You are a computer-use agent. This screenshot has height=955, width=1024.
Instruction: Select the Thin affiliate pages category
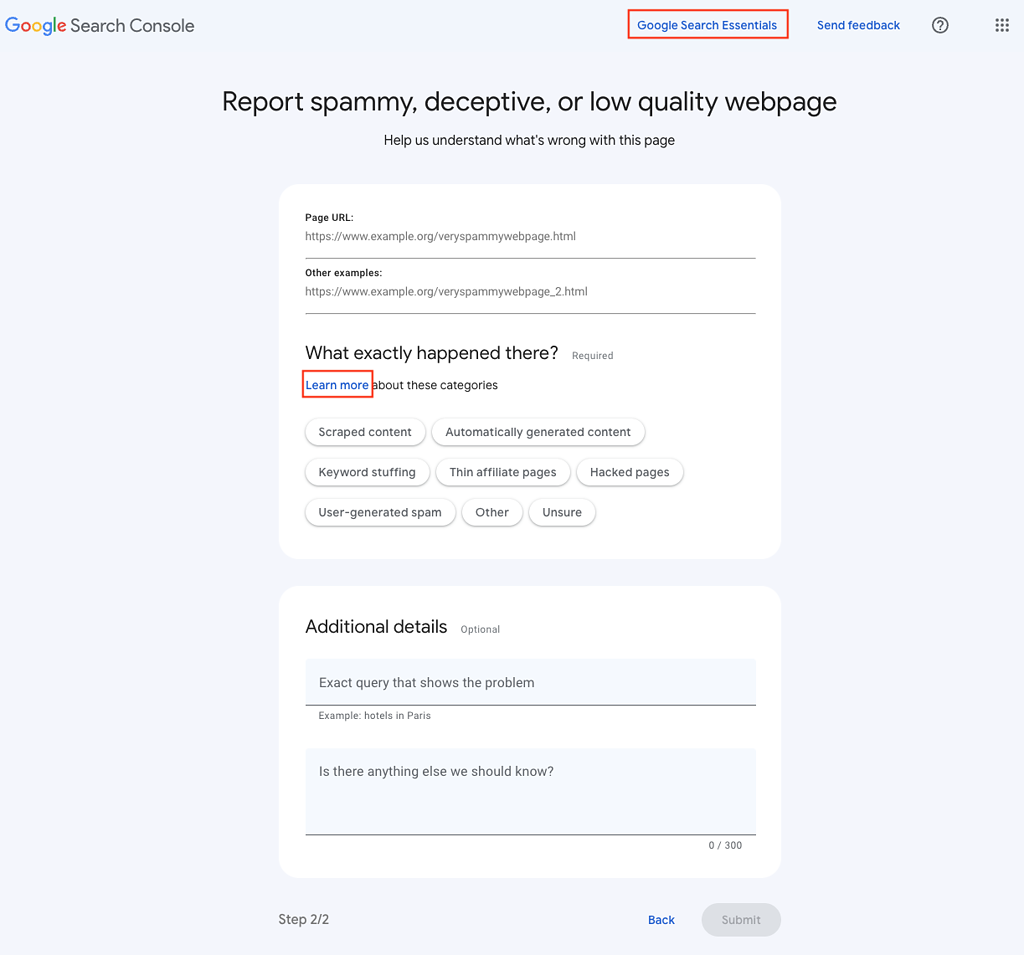point(503,471)
